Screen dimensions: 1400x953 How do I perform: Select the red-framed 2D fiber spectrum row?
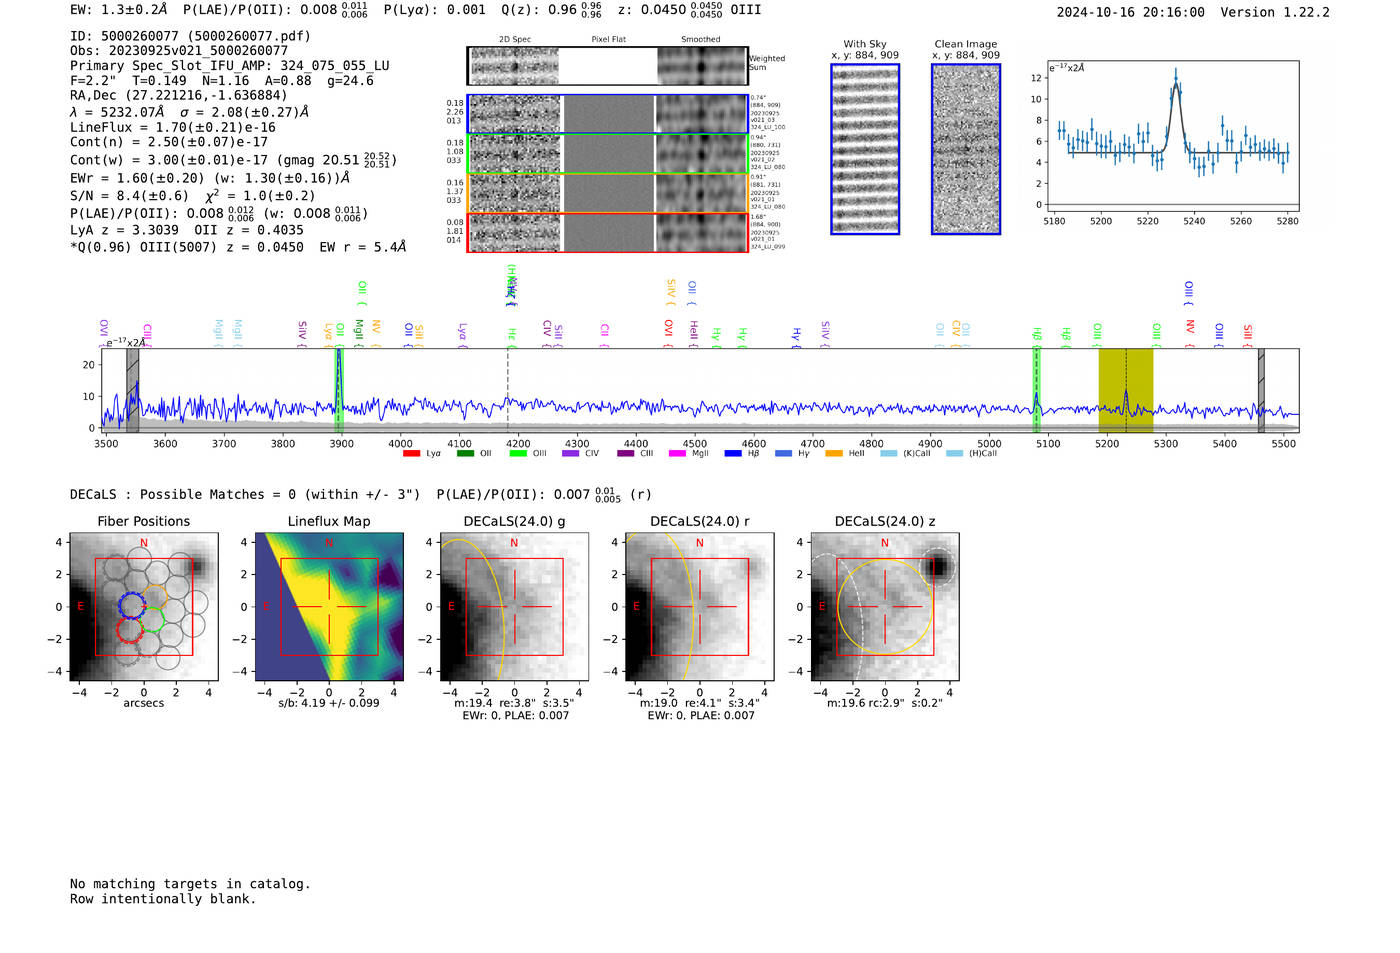coord(607,232)
